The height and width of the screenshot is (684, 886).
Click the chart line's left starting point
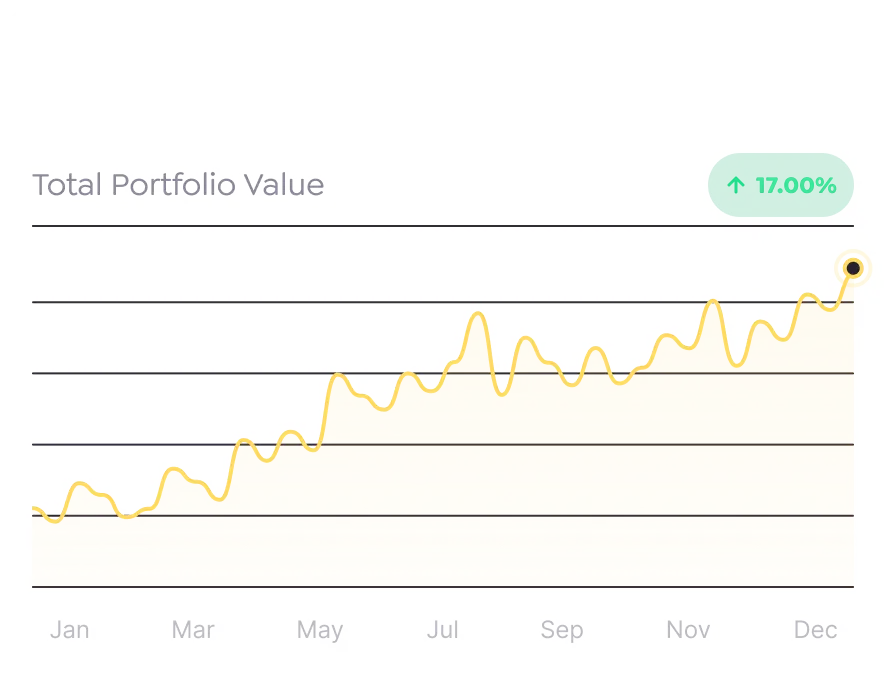click(x=34, y=509)
